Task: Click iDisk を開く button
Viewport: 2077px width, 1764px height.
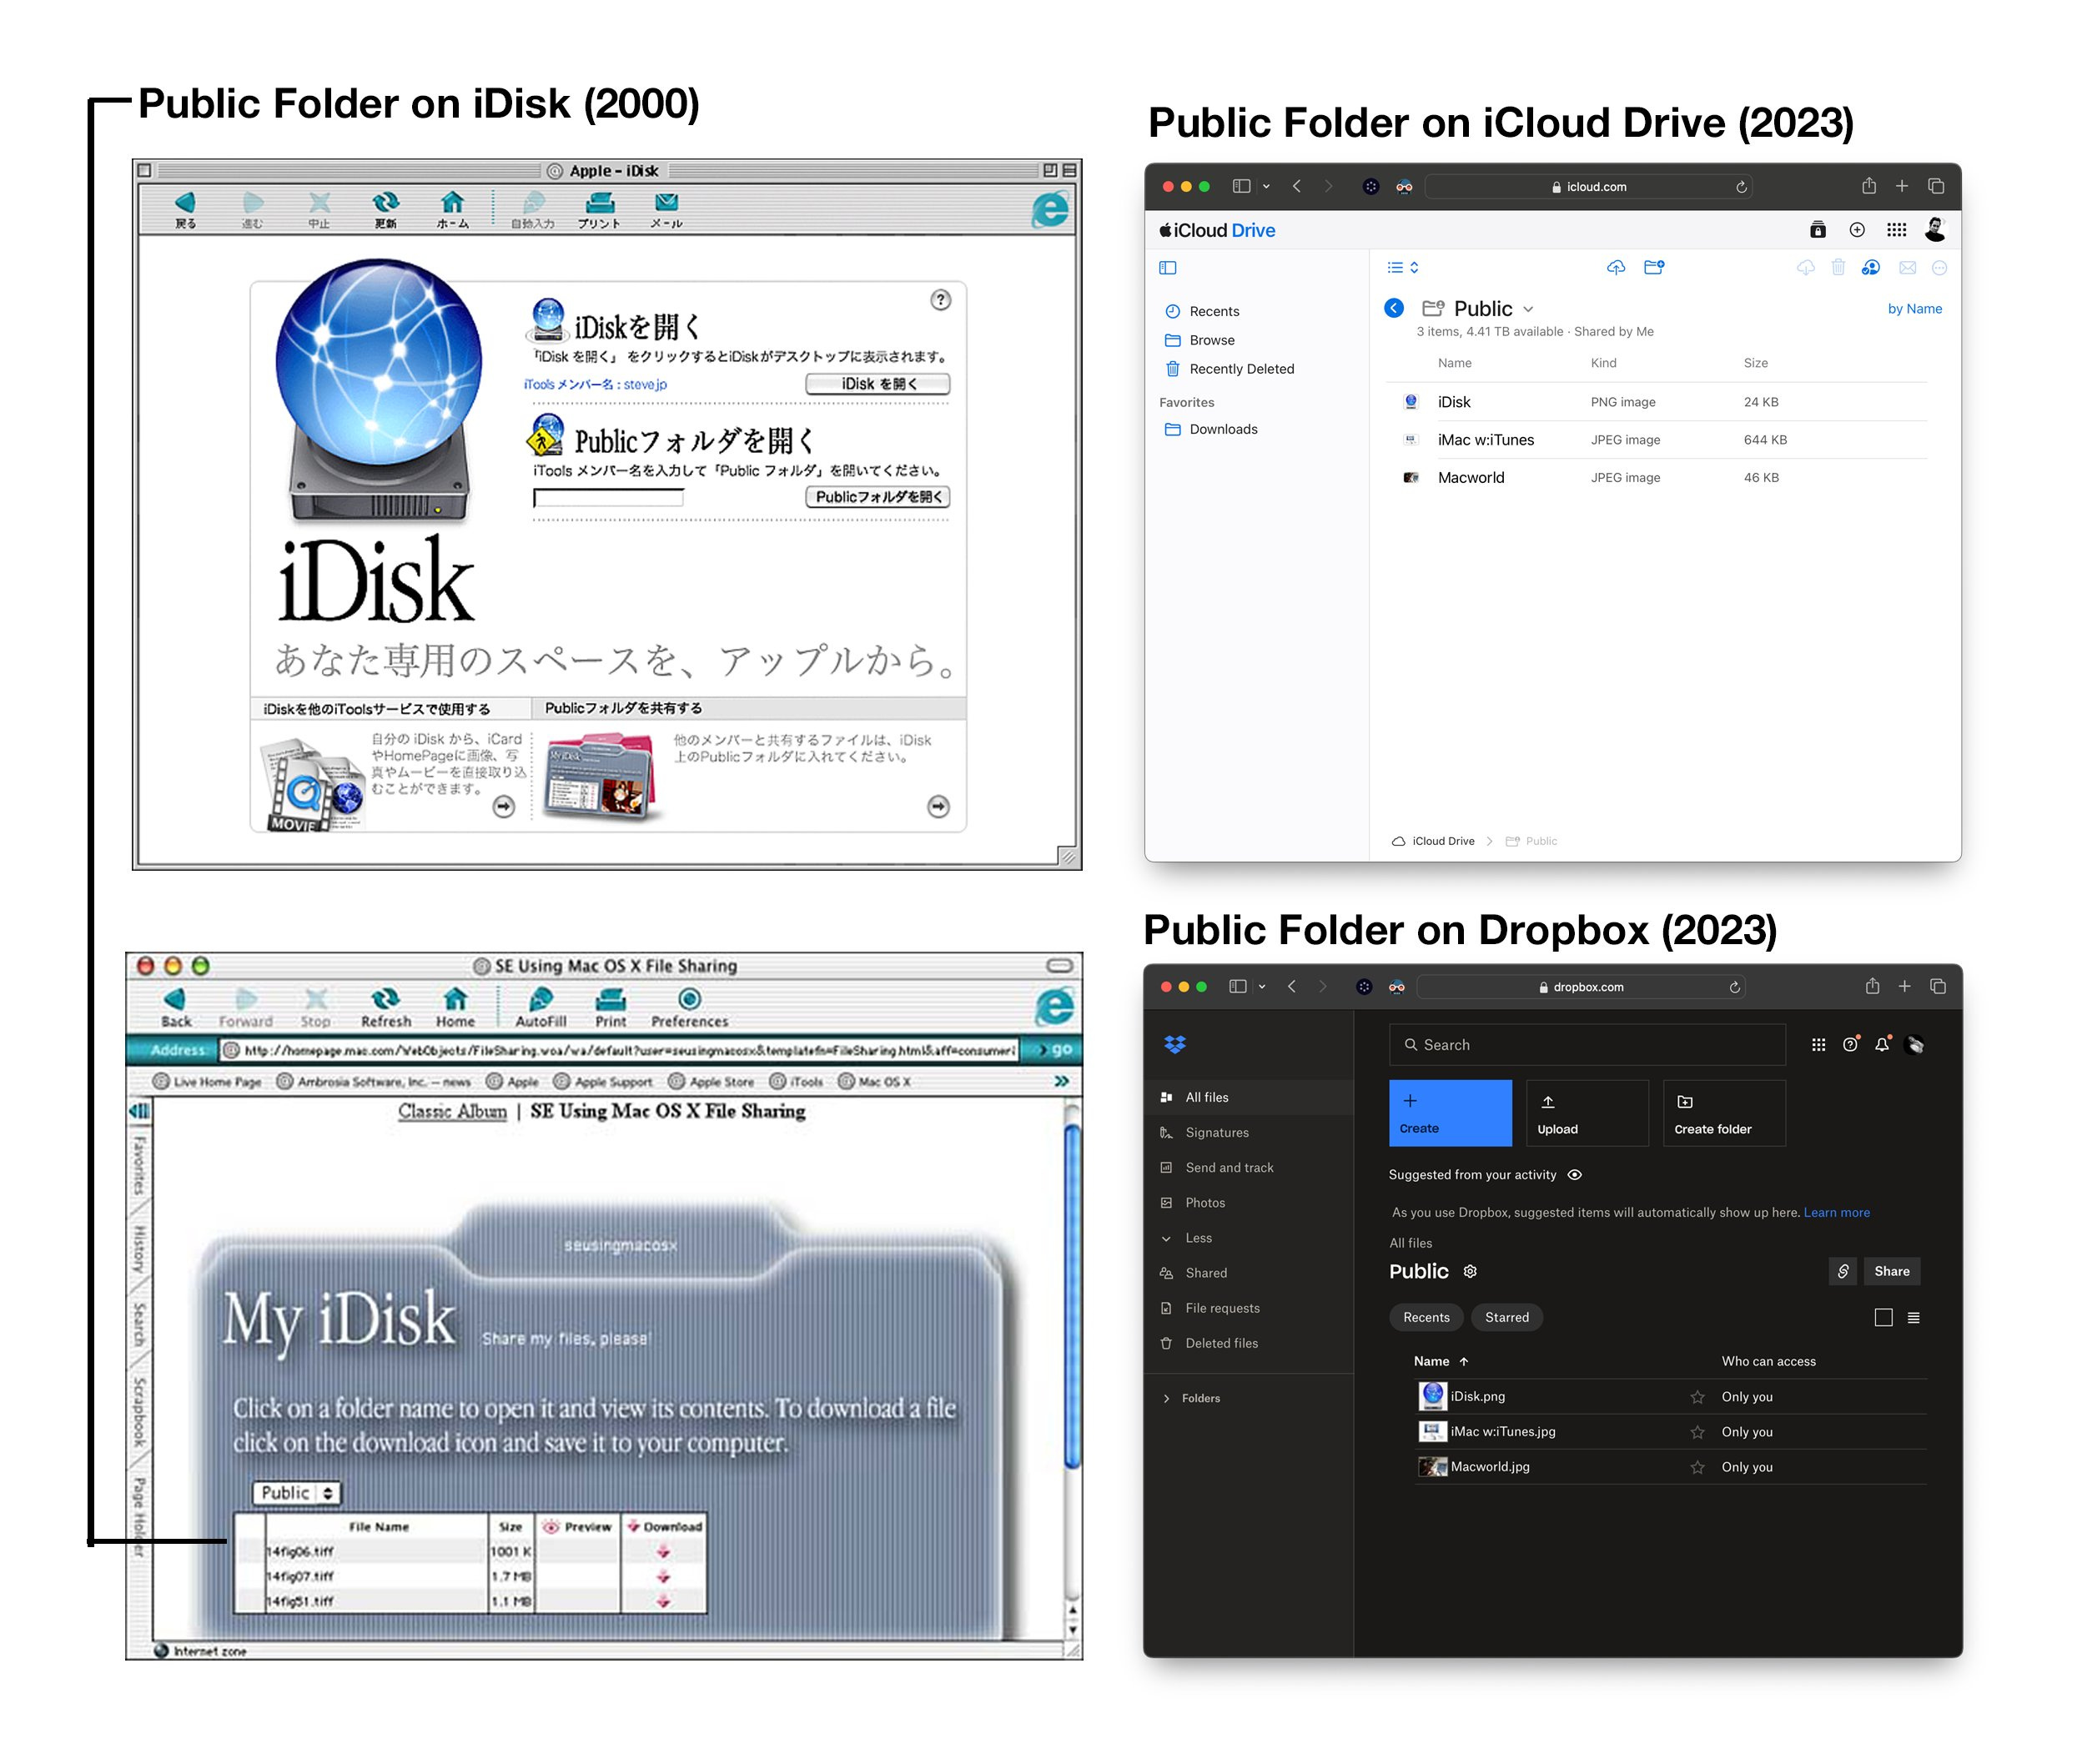Action: click(x=877, y=384)
